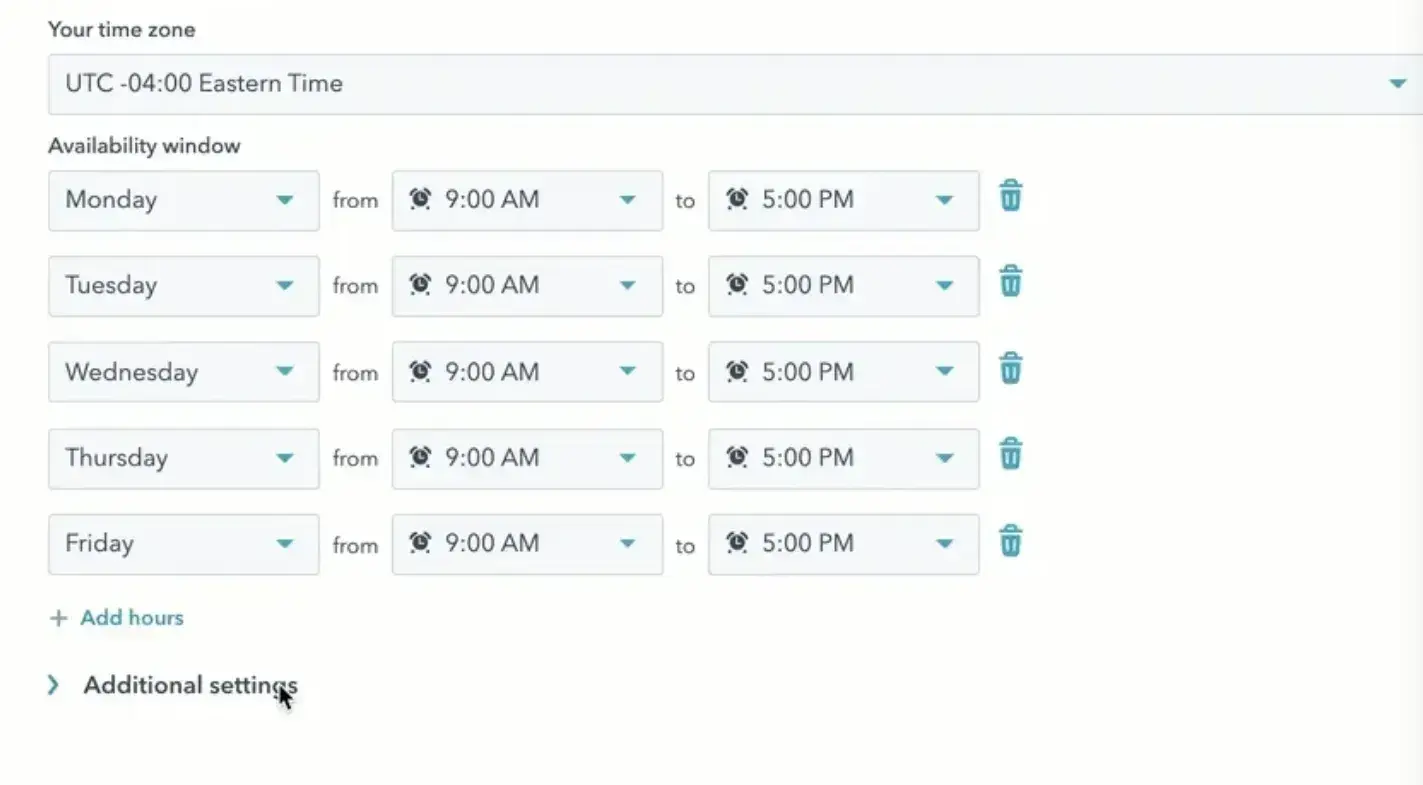Delete the Thursday availability row
Image resolution: width=1423 pixels, height=785 pixels.
click(x=1010, y=454)
